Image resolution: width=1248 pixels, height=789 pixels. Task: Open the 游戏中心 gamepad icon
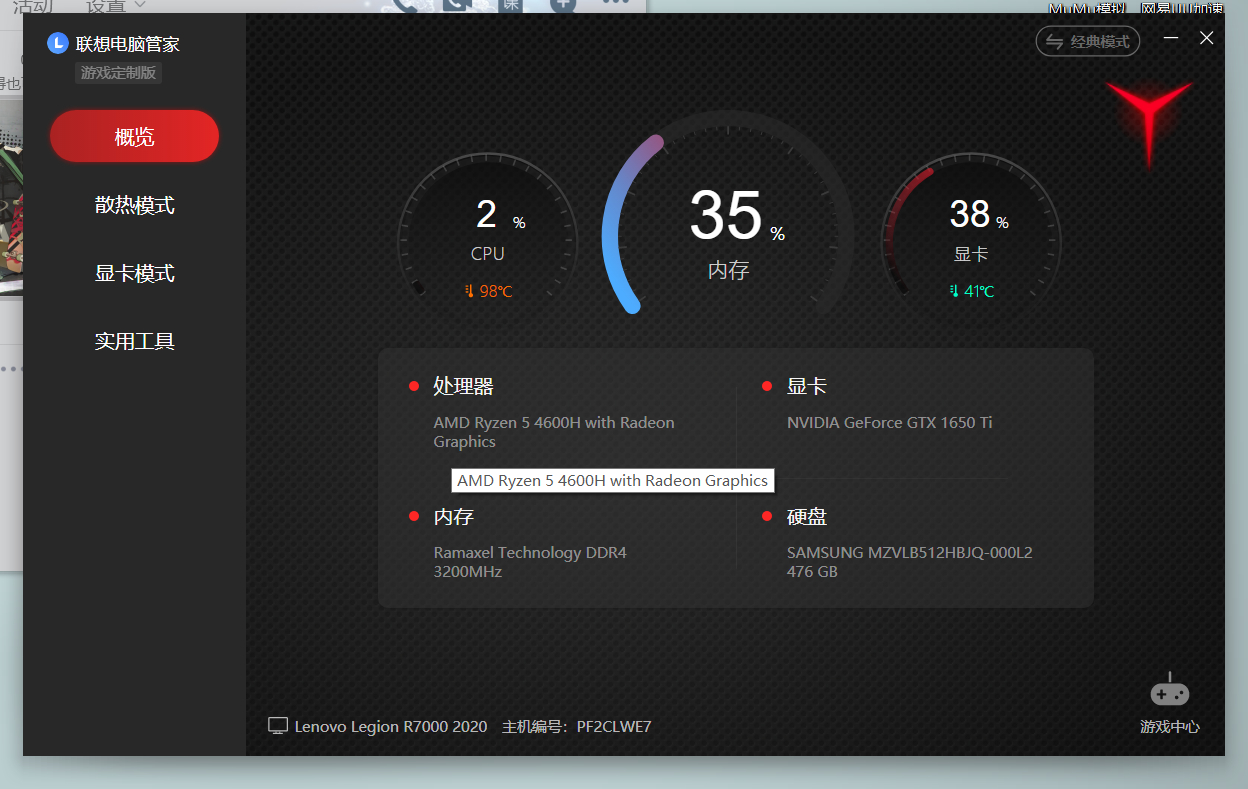pyautogui.click(x=1169, y=692)
